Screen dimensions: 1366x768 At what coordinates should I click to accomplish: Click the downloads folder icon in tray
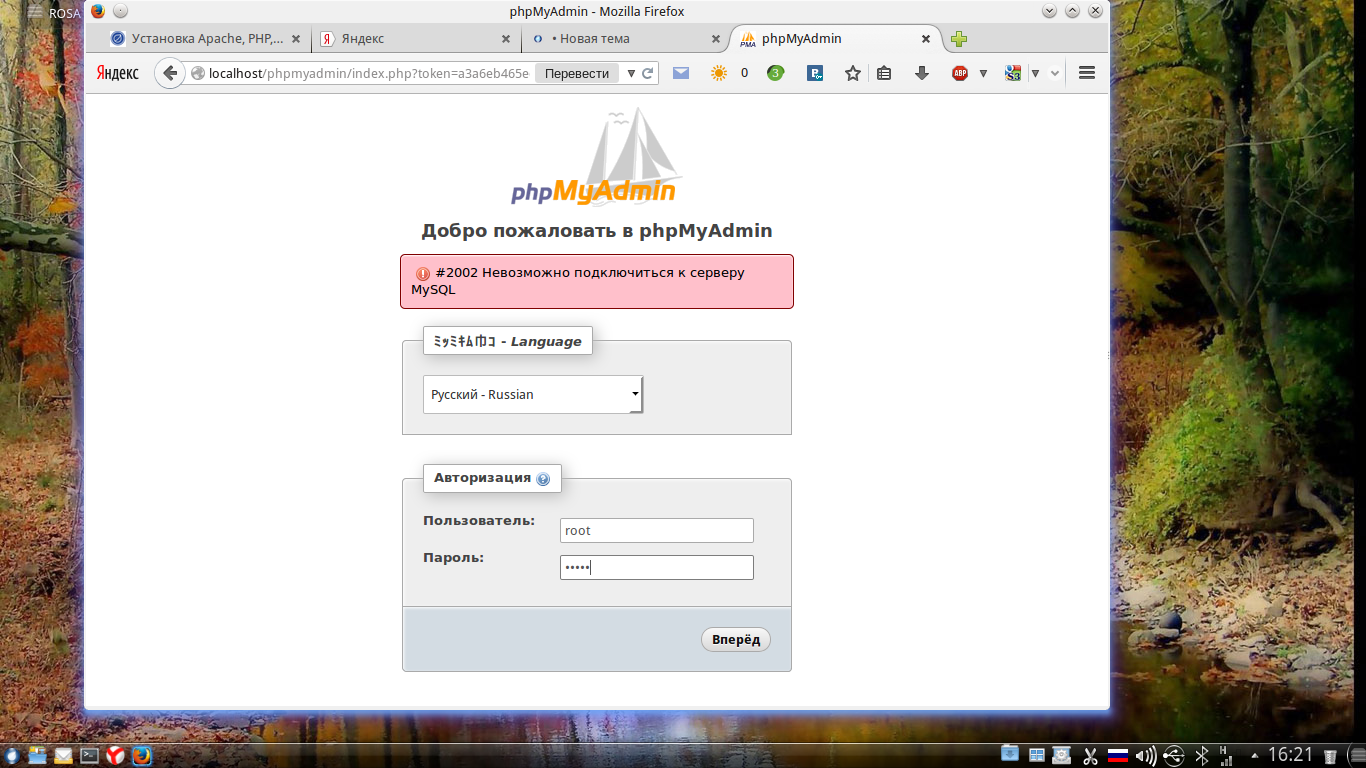click(1010, 755)
